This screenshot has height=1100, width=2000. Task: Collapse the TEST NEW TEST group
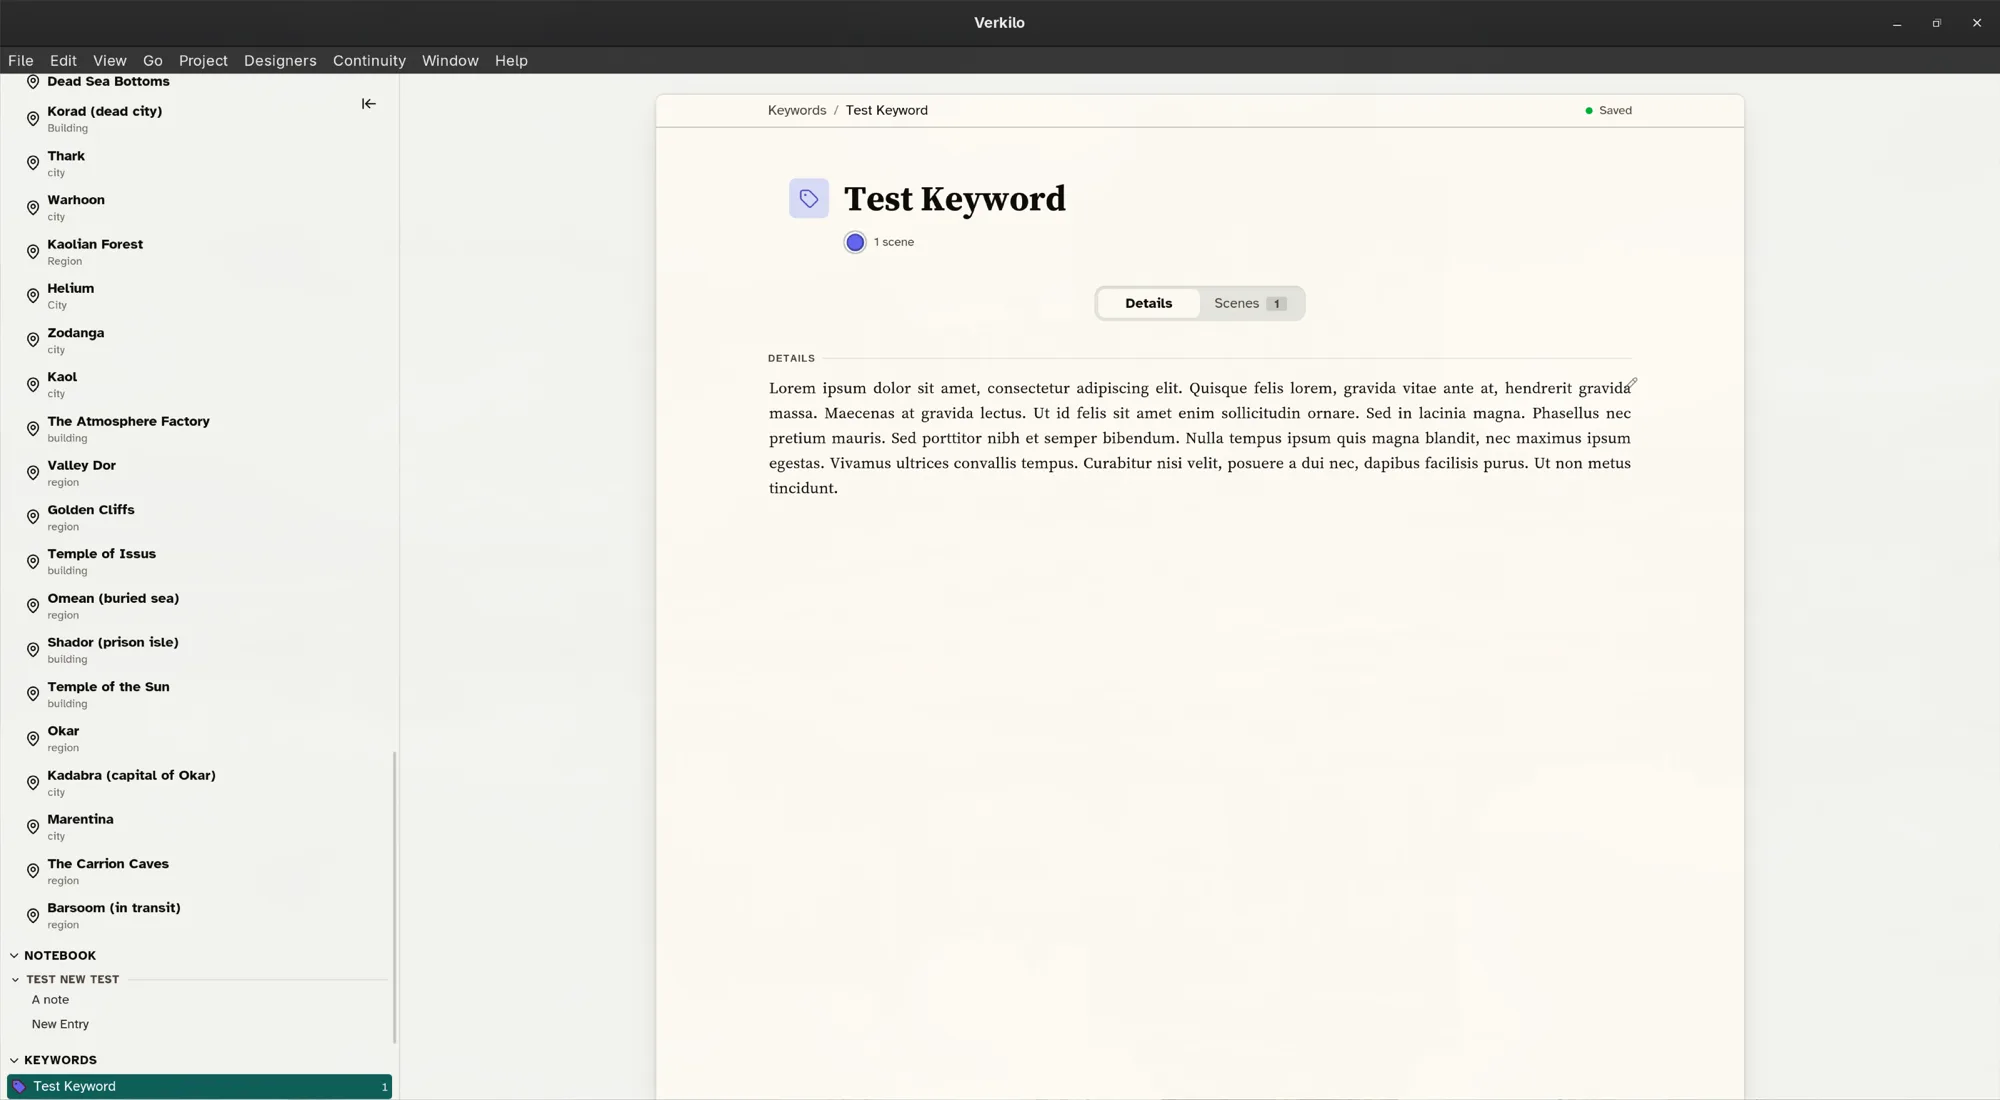[x=15, y=980]
